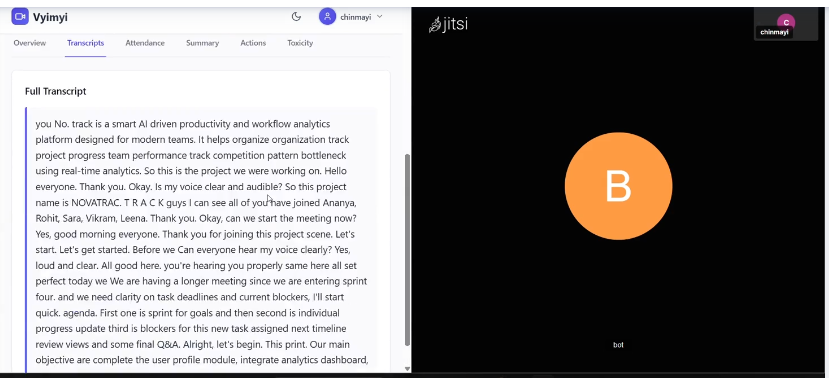Screen dimensions: 829x378
Task: Click the transcript panel scrollbar thumb
Action: [407, 250]
